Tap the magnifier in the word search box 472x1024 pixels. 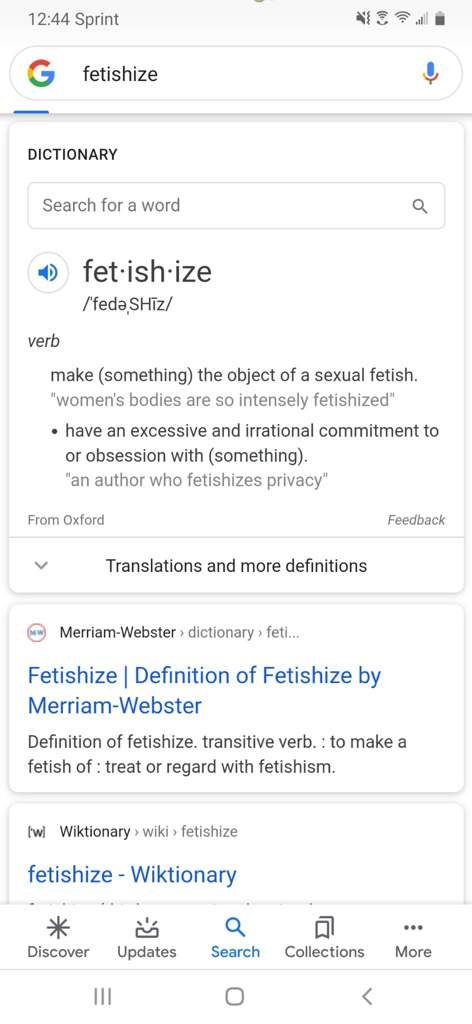tap(420, 206)
